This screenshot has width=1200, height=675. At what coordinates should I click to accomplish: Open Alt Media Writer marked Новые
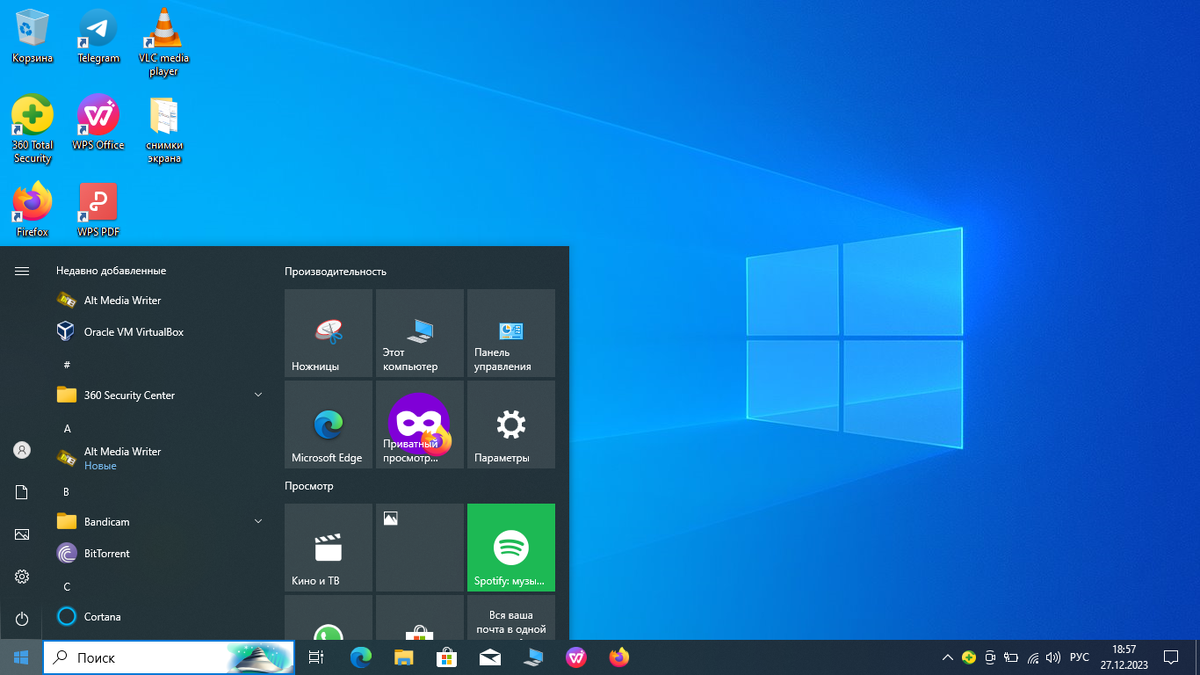point(160,458)
